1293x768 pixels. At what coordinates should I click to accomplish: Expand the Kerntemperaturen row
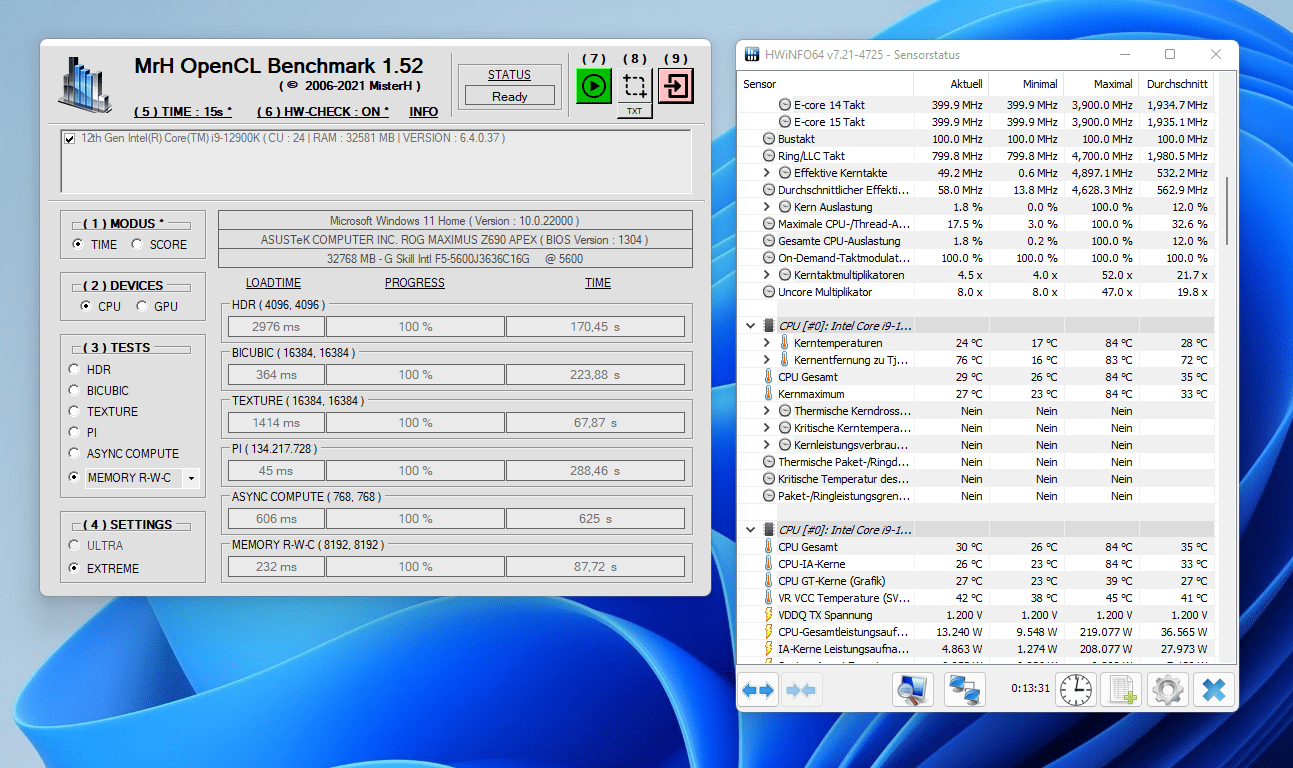coord(767,343)
